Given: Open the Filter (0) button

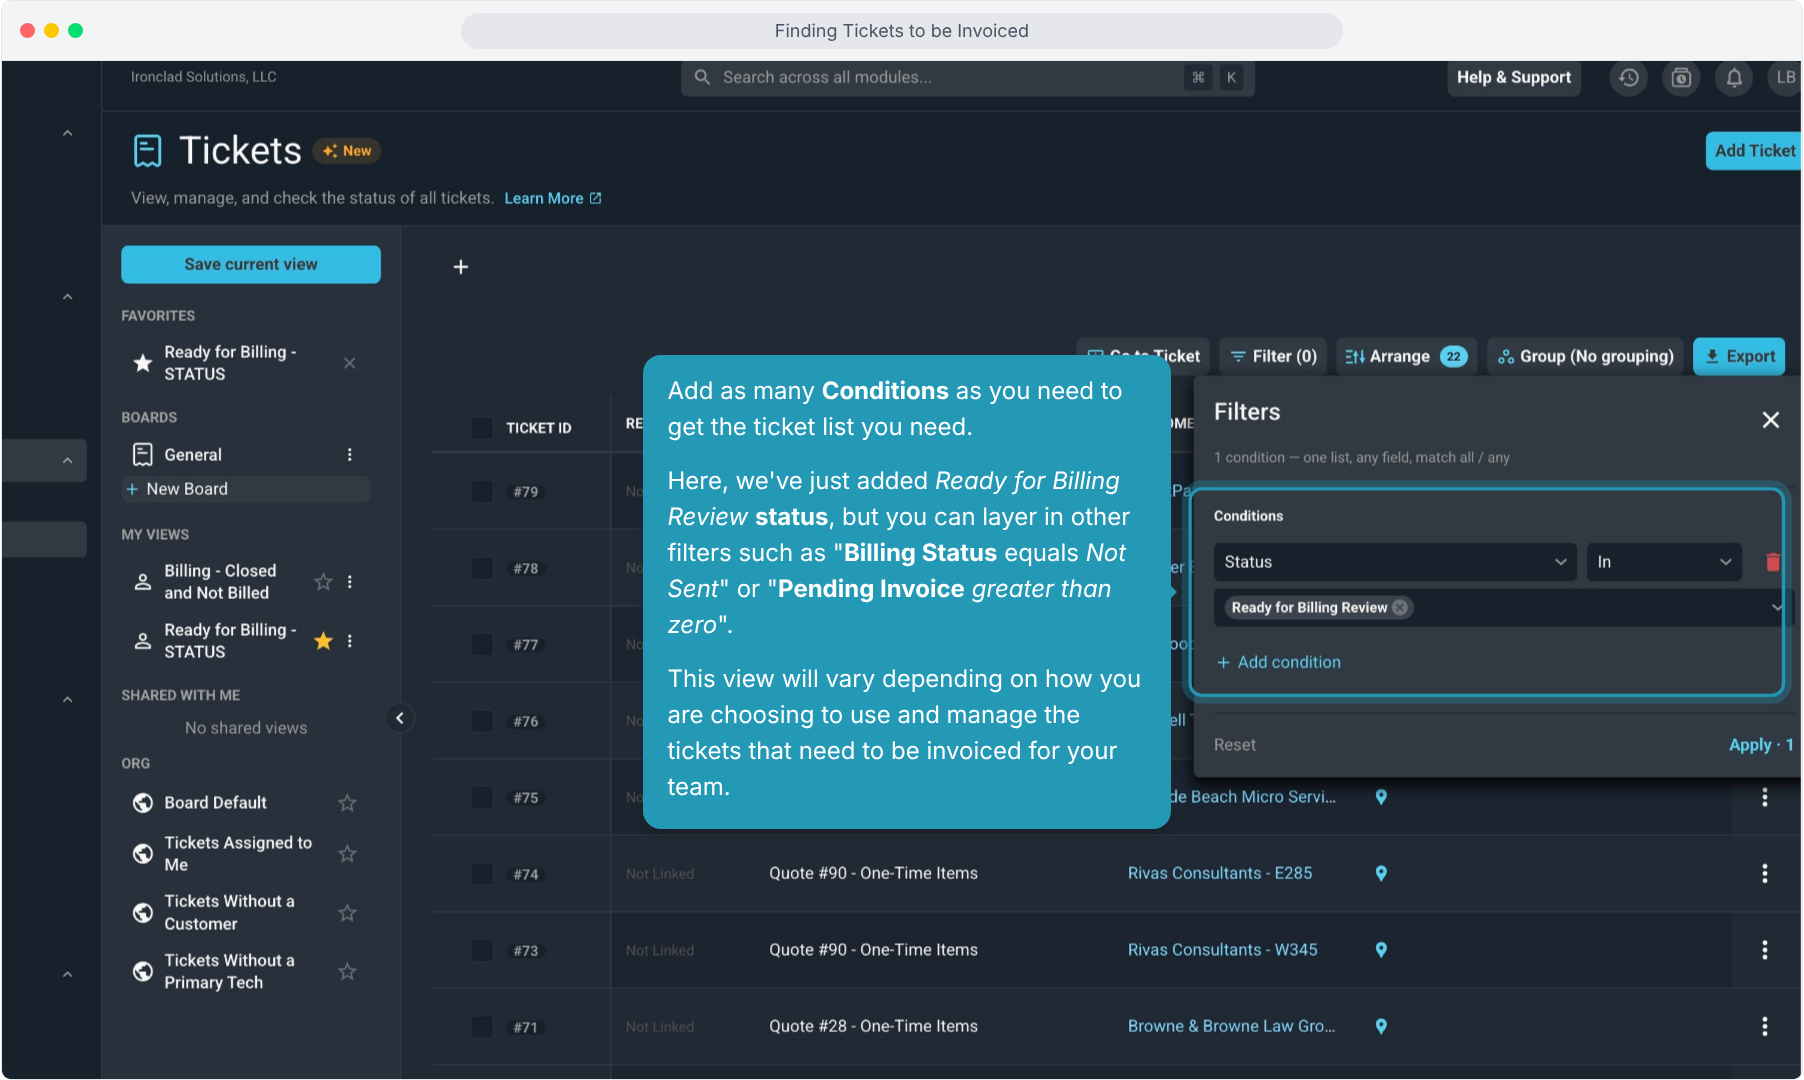Looking at the screenshot, I should 1273,357.
